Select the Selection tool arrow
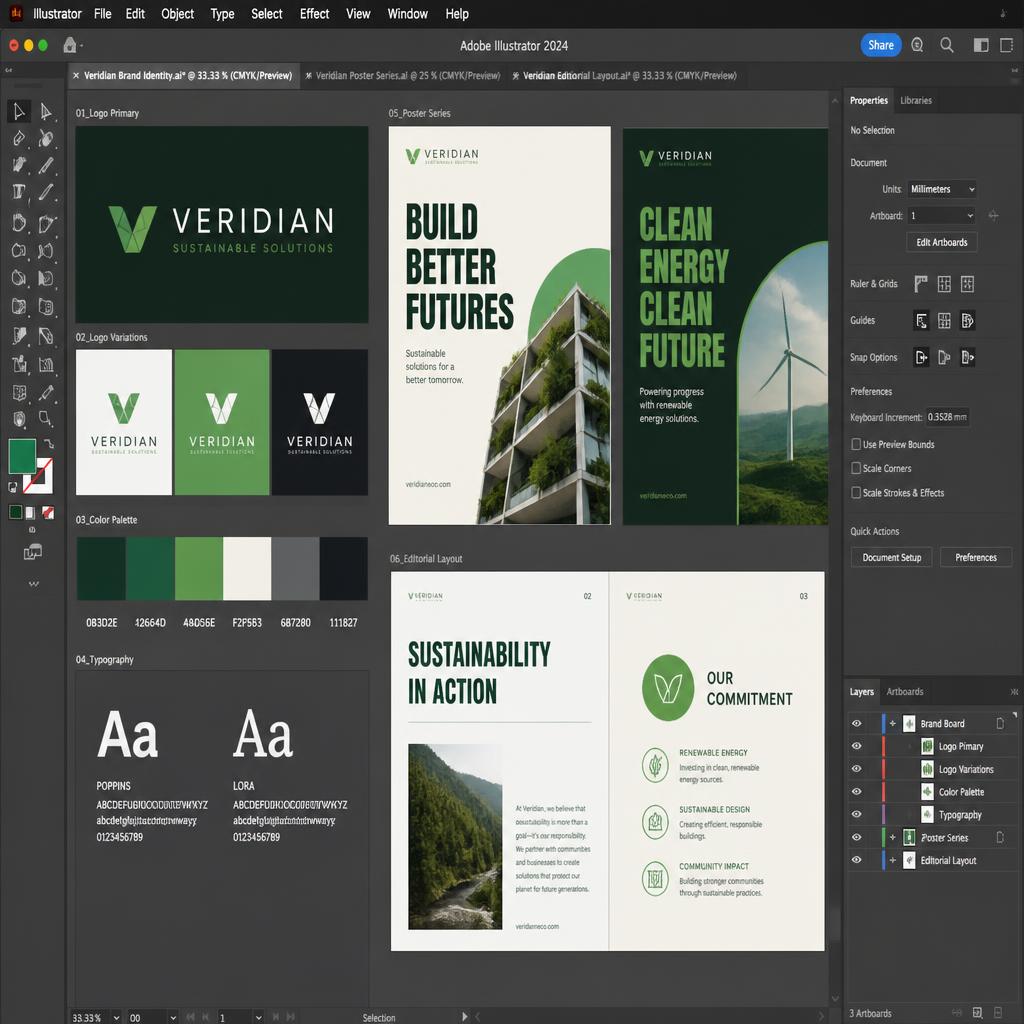1024x1024 pixels. click(x=19, y=112)
